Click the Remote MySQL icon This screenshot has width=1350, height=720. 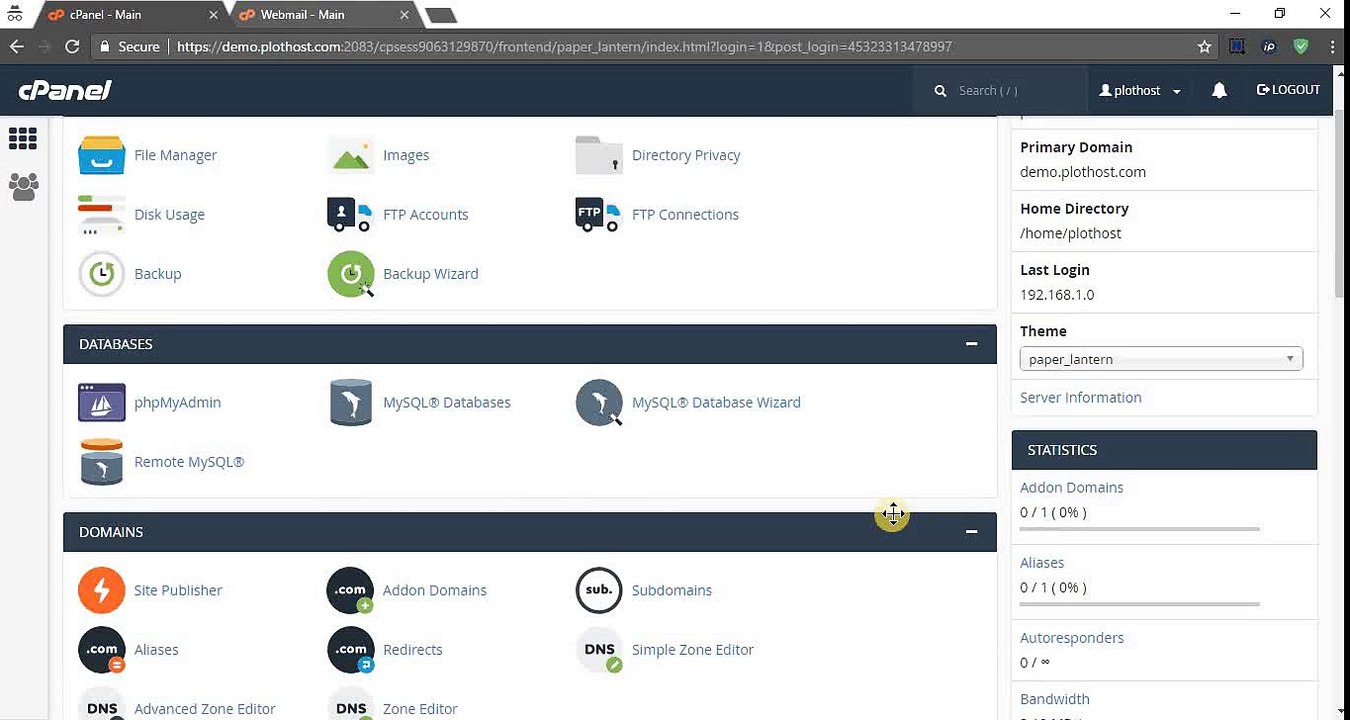click(x=101, y=461)
